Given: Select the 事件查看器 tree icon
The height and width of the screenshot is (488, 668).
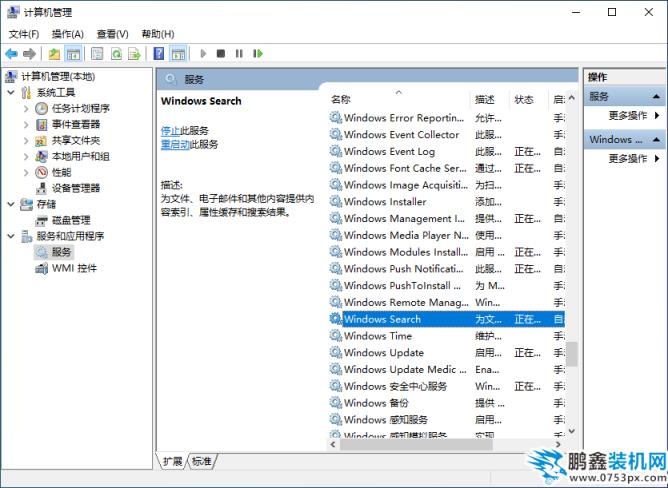Looking at the screenshot, I should pyautogui.click(x=41, y=124).
